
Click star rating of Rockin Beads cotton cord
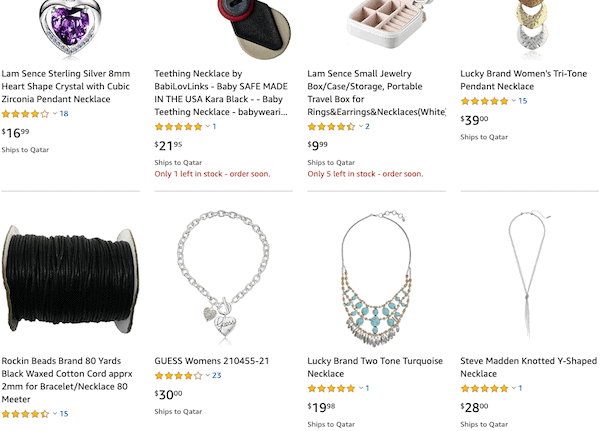tap(26, 414)
